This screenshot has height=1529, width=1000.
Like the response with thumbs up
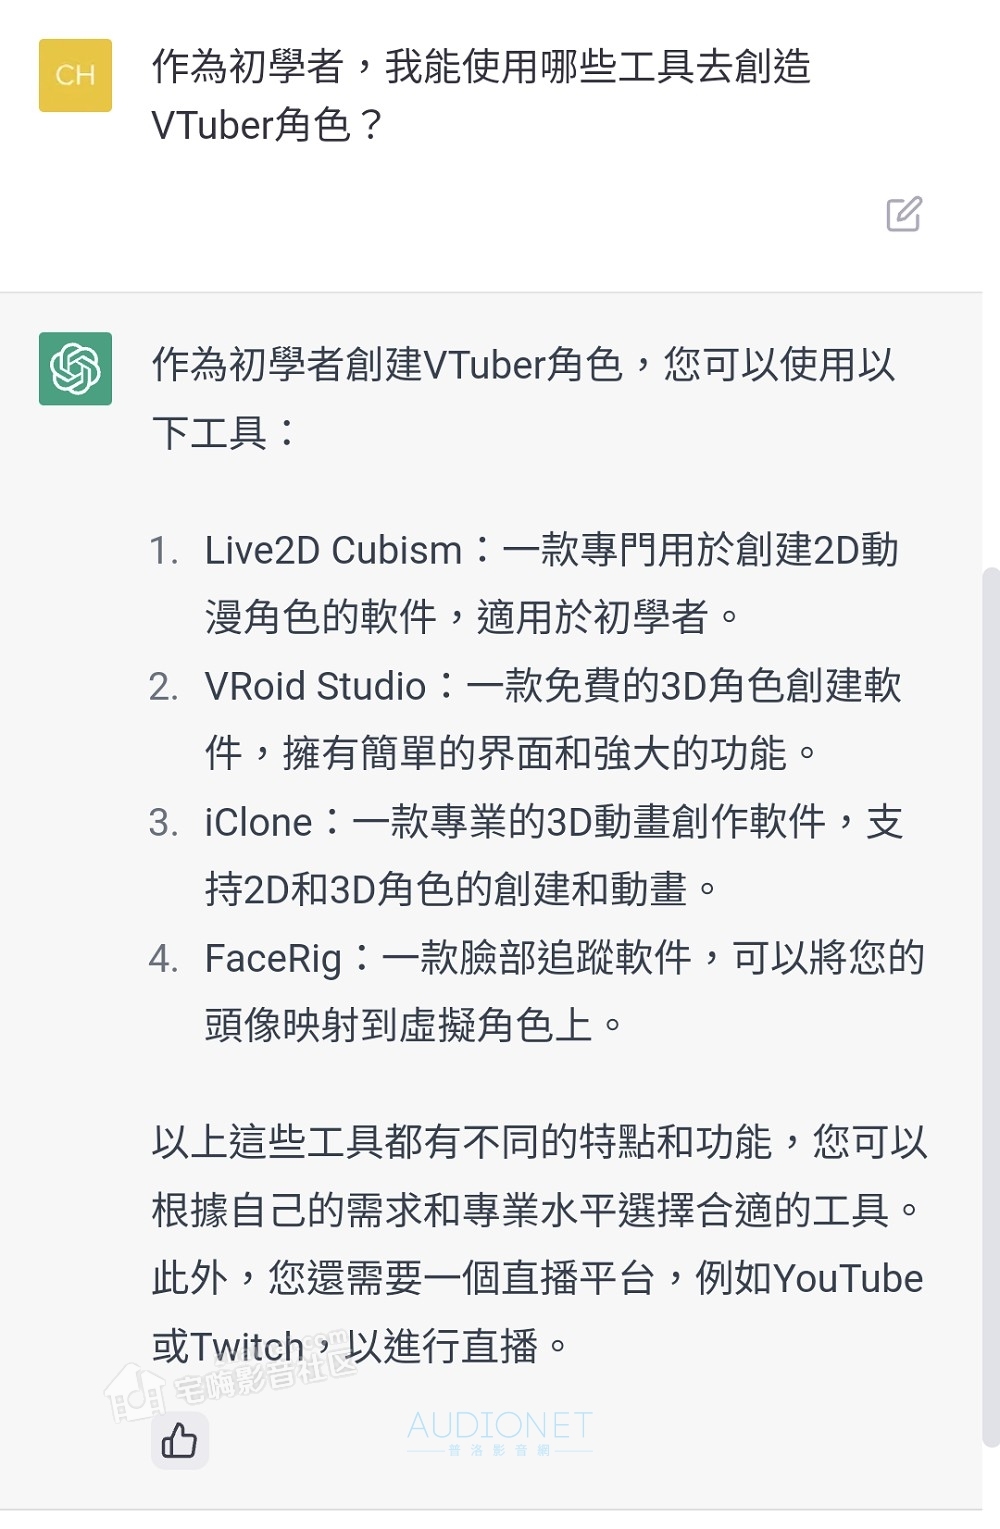tap(180, 1440)
